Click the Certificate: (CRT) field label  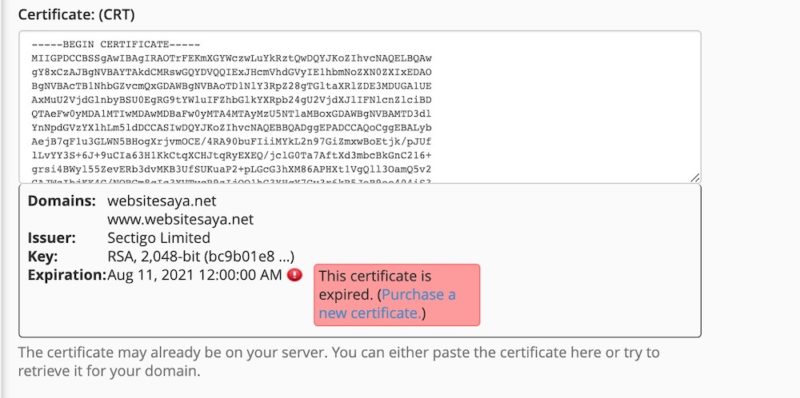coord(76,15)
